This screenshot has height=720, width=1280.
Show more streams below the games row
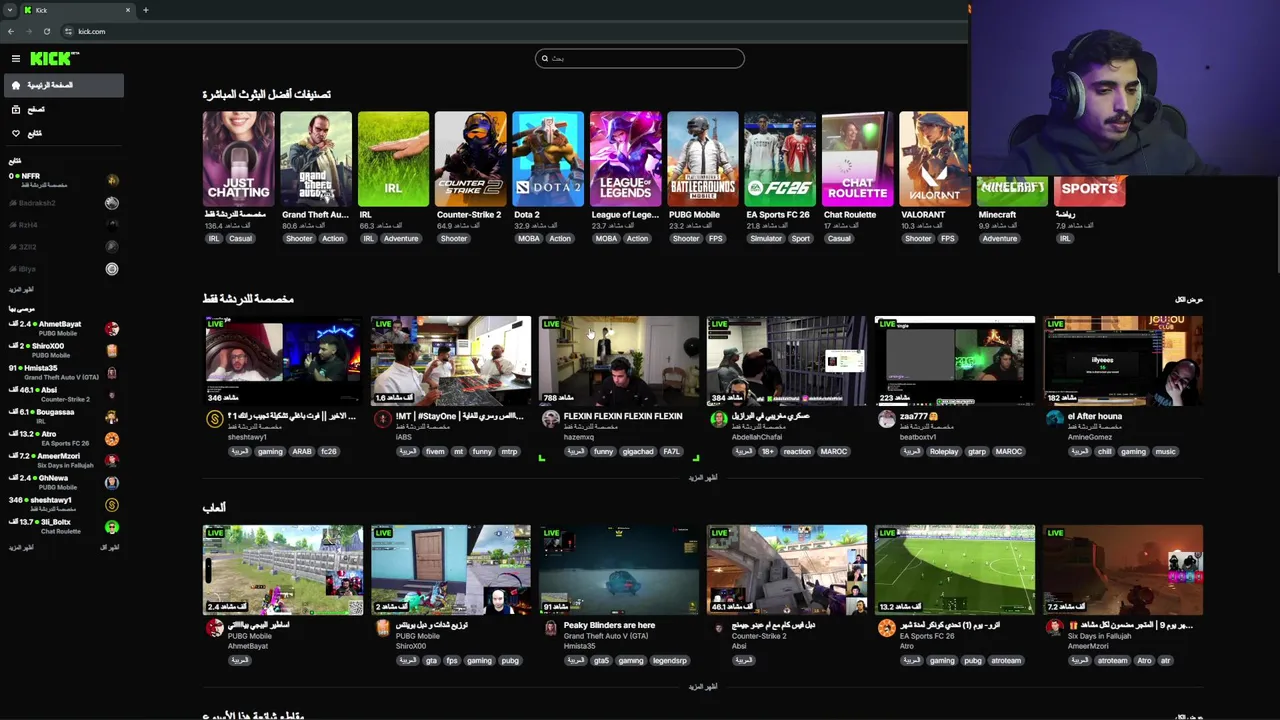[x=703, y=687]
